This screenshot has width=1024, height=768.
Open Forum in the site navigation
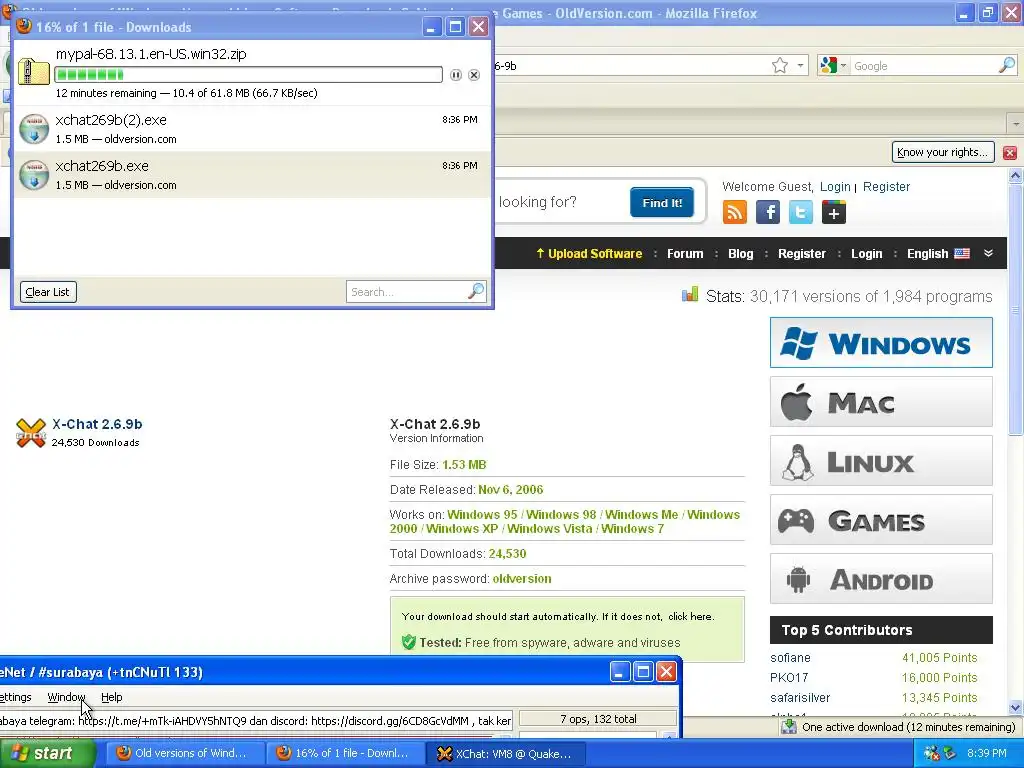[685, 253]
